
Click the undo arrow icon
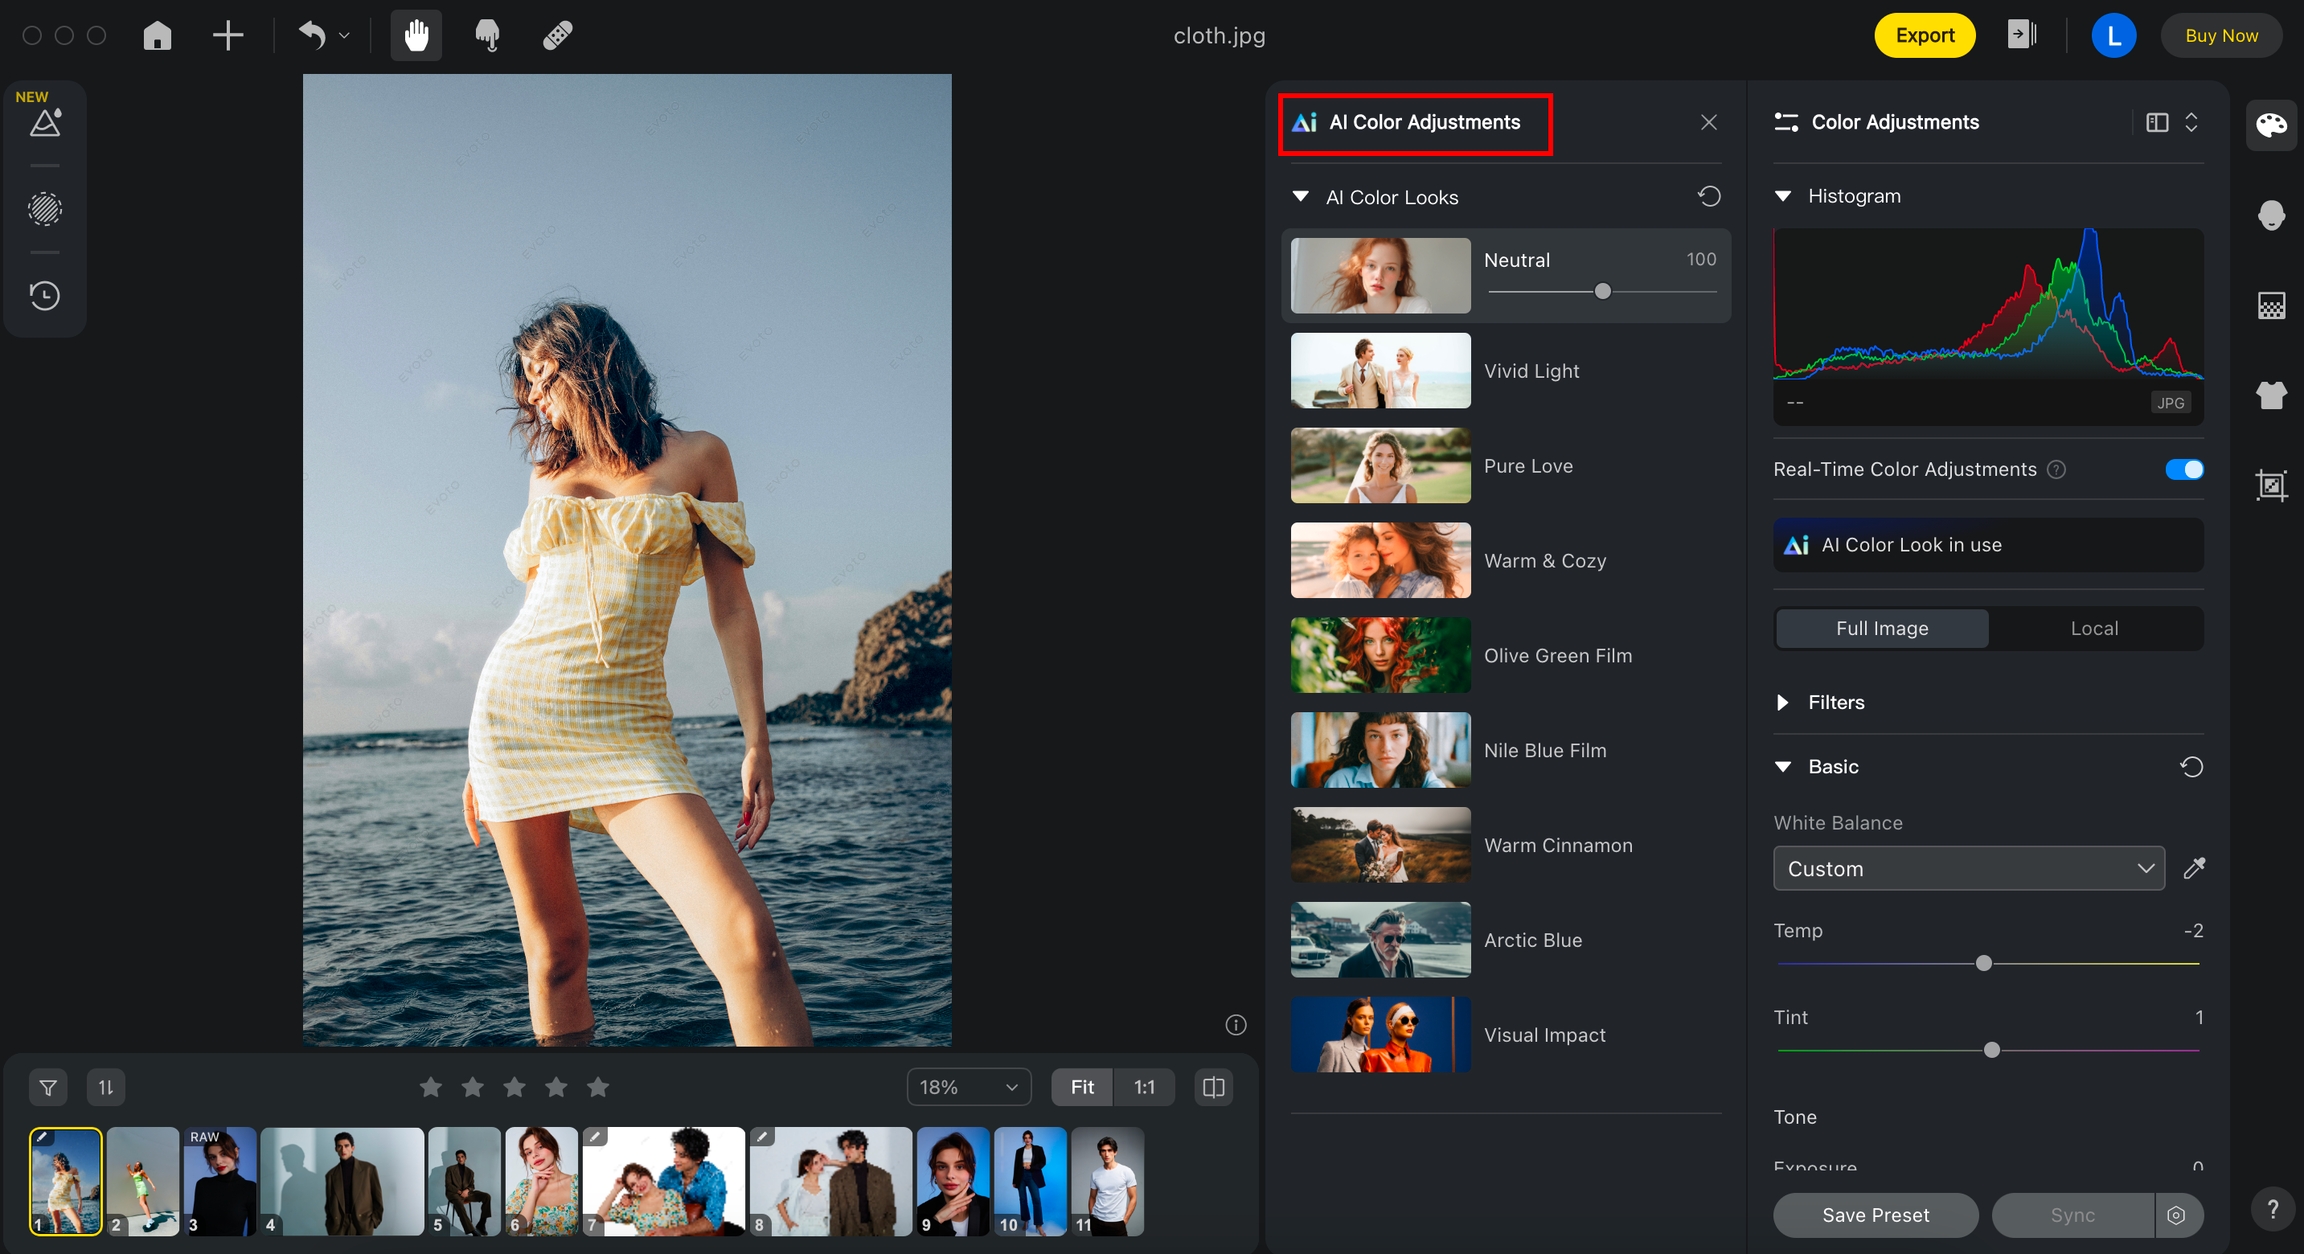coord(312,36)
